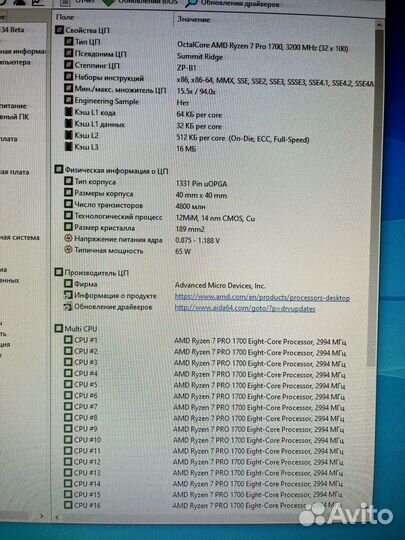This screenshot has height=540, width=405.
Task: Click the chip icon beside Кэш L1 данных
Action: point(69,124)
